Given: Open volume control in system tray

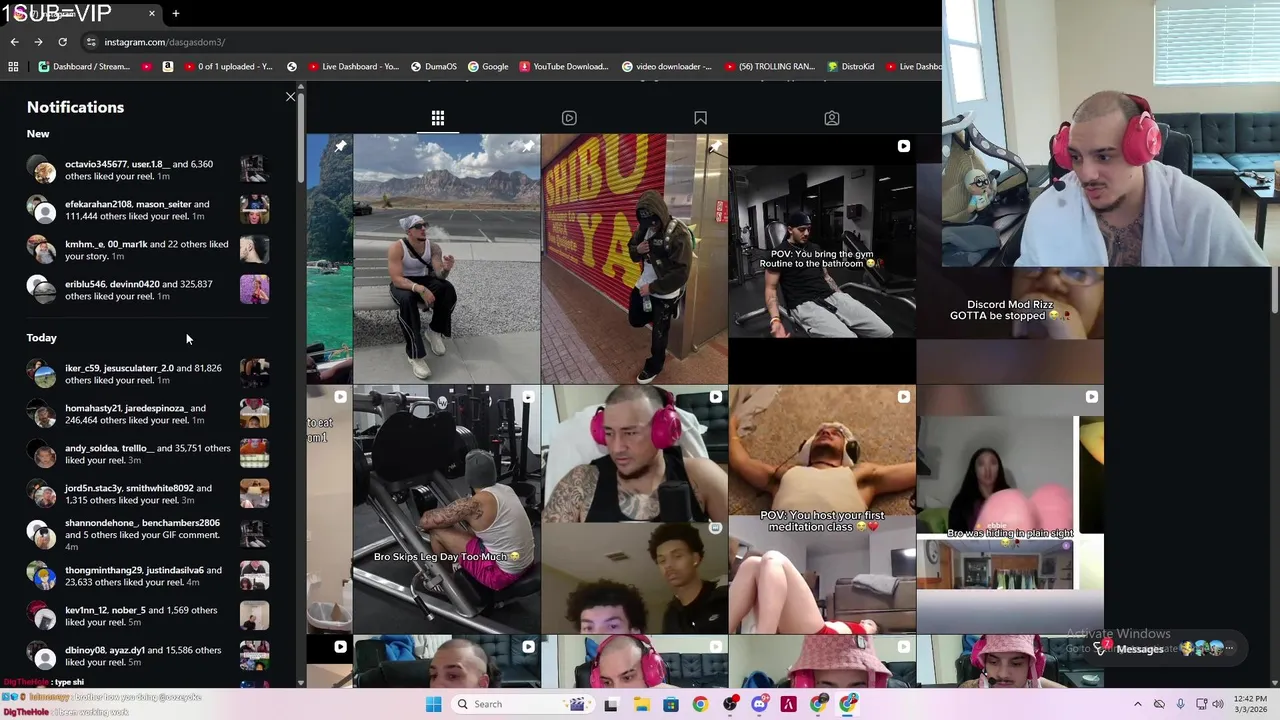Looking at the screenshot, I should pos(1219,704).
